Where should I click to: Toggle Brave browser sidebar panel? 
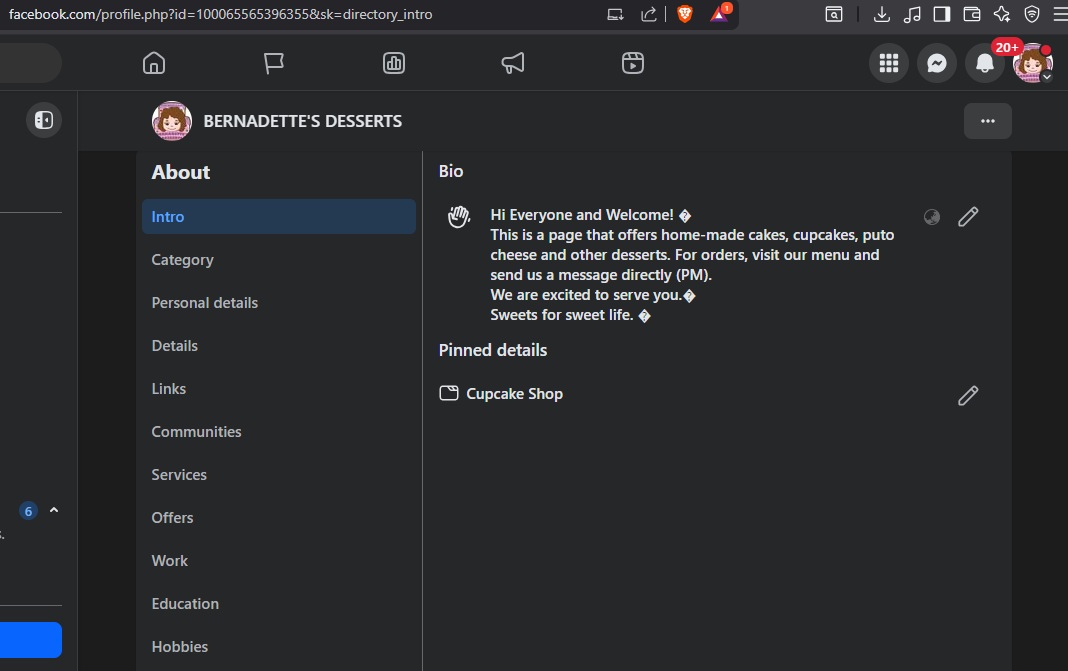(941, 14)
